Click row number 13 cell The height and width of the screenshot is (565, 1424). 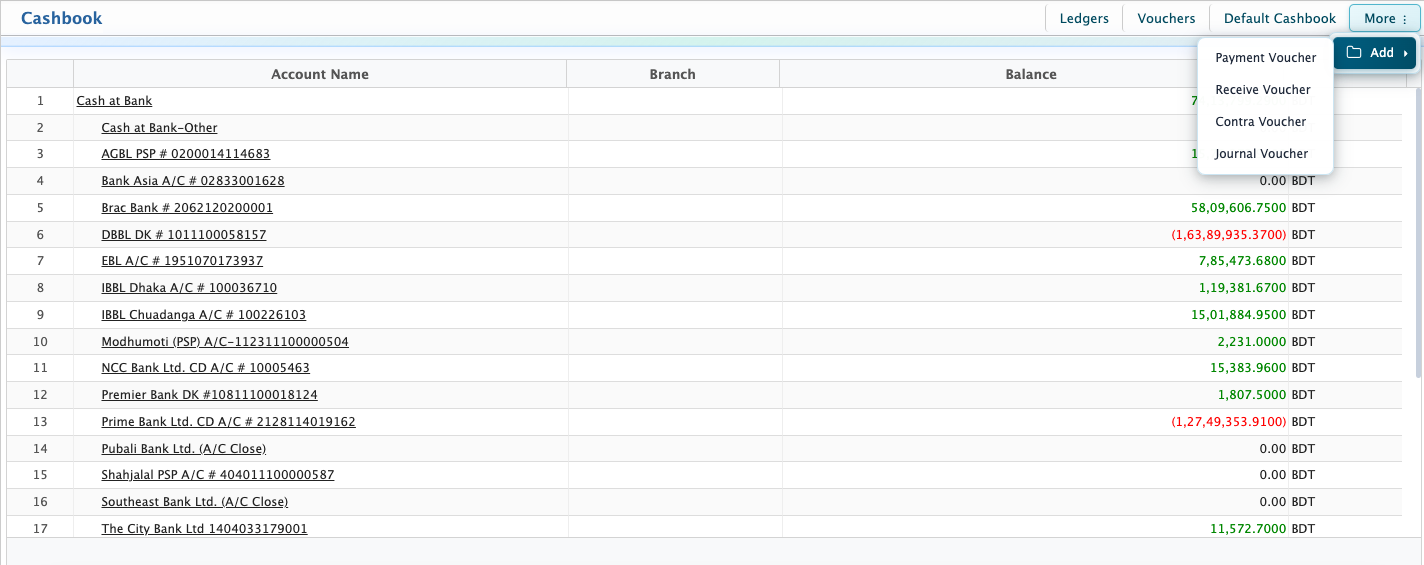pos(40,422)
